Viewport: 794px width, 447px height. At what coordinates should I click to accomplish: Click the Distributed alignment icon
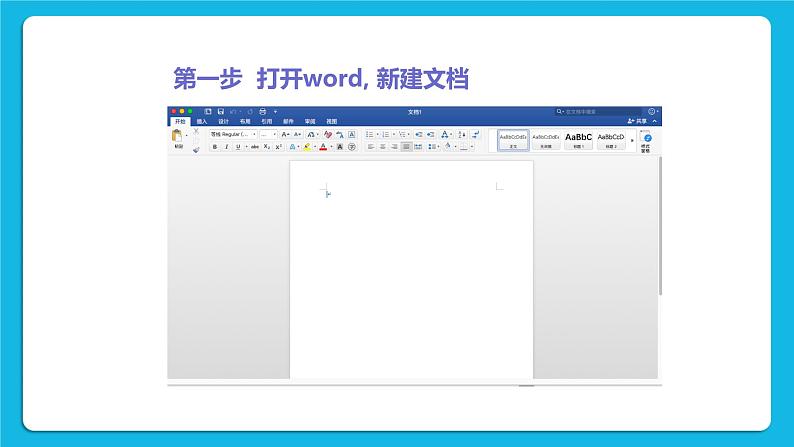coord(418,146)
